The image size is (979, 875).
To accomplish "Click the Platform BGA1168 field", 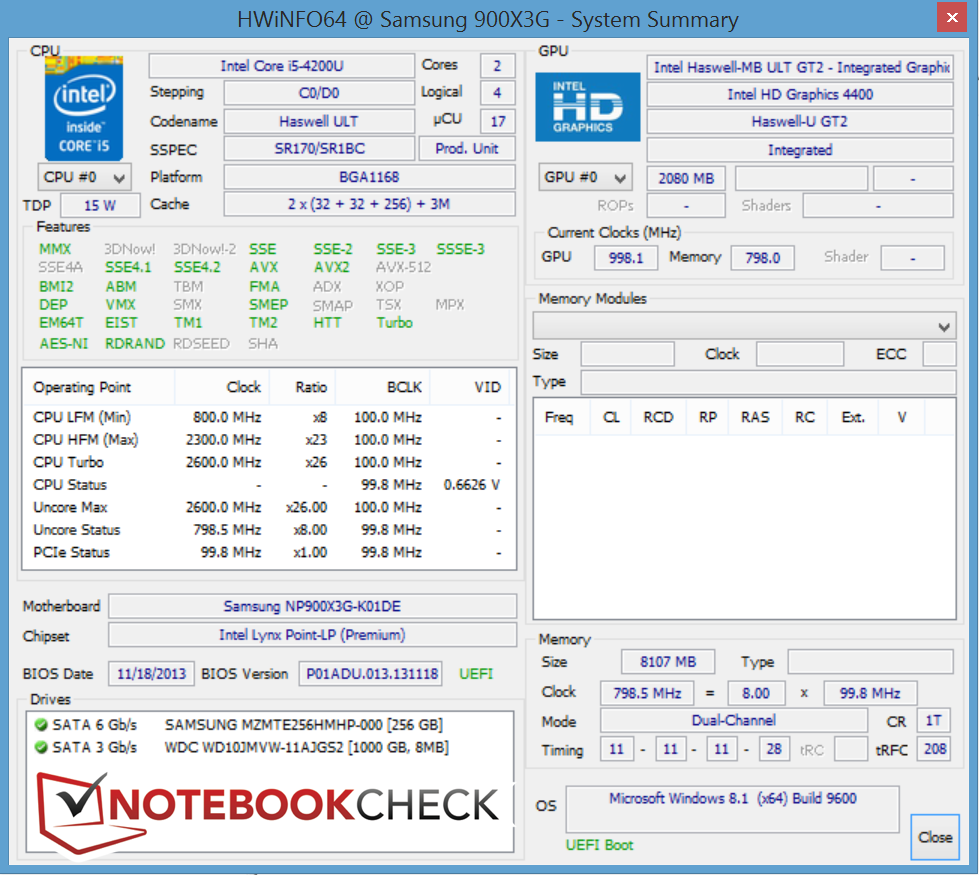I will 369,177.
